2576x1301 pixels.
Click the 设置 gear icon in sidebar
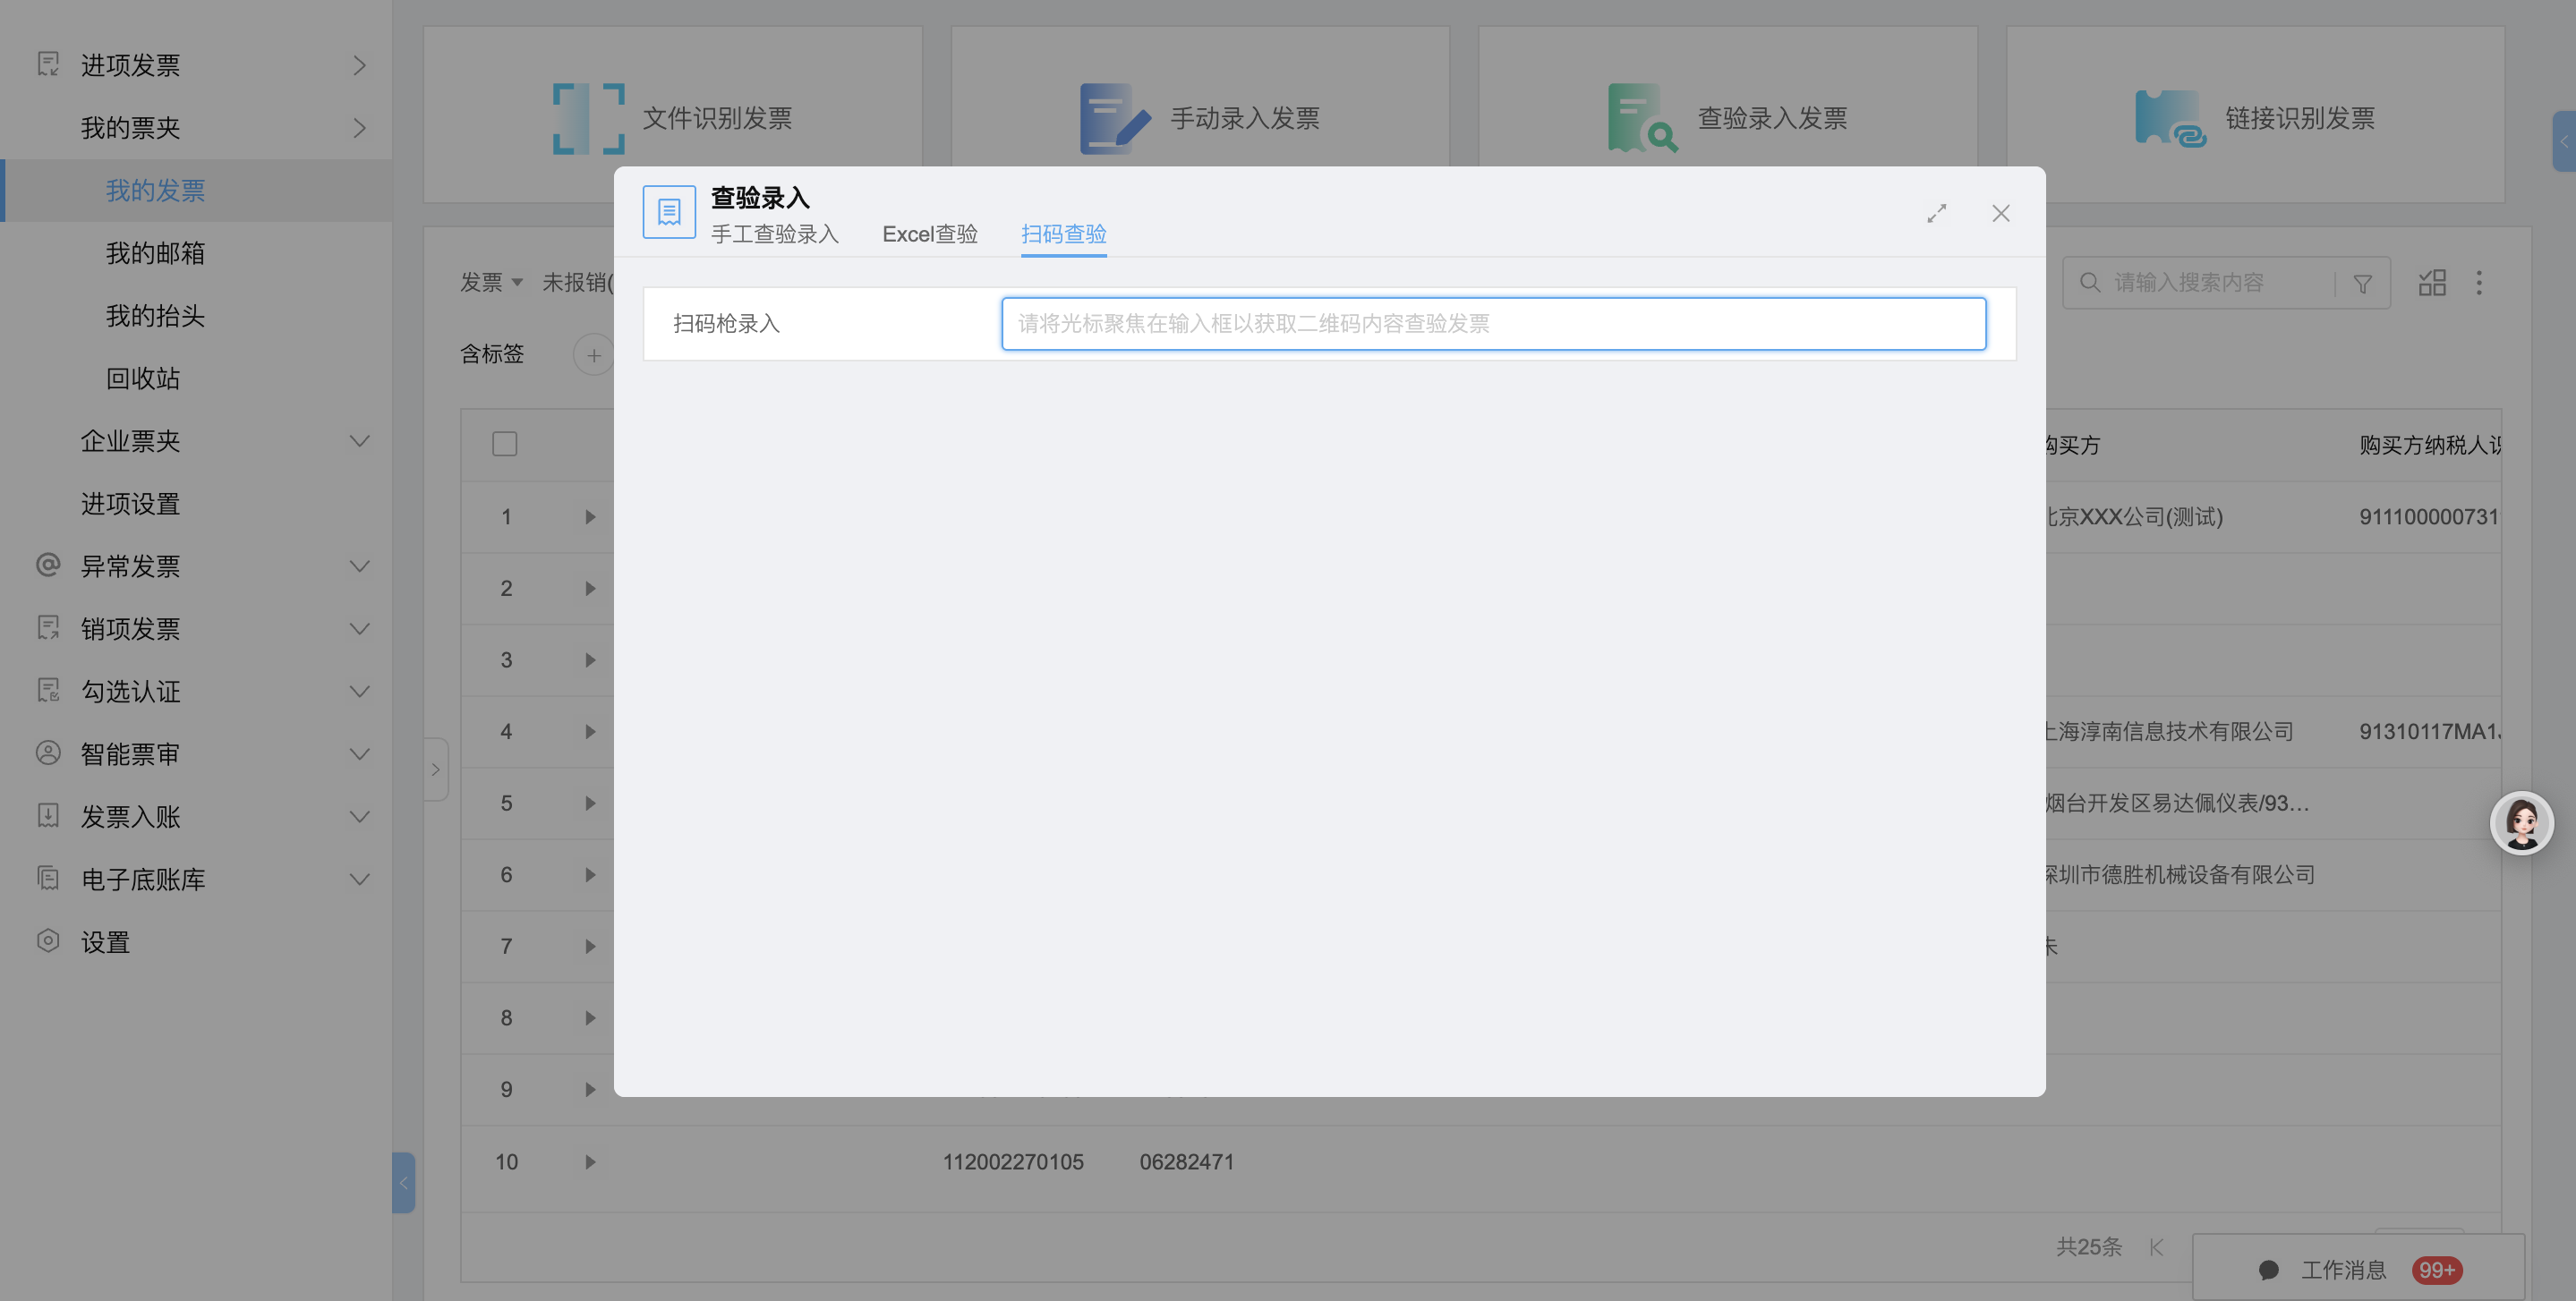tap(48, 941)
